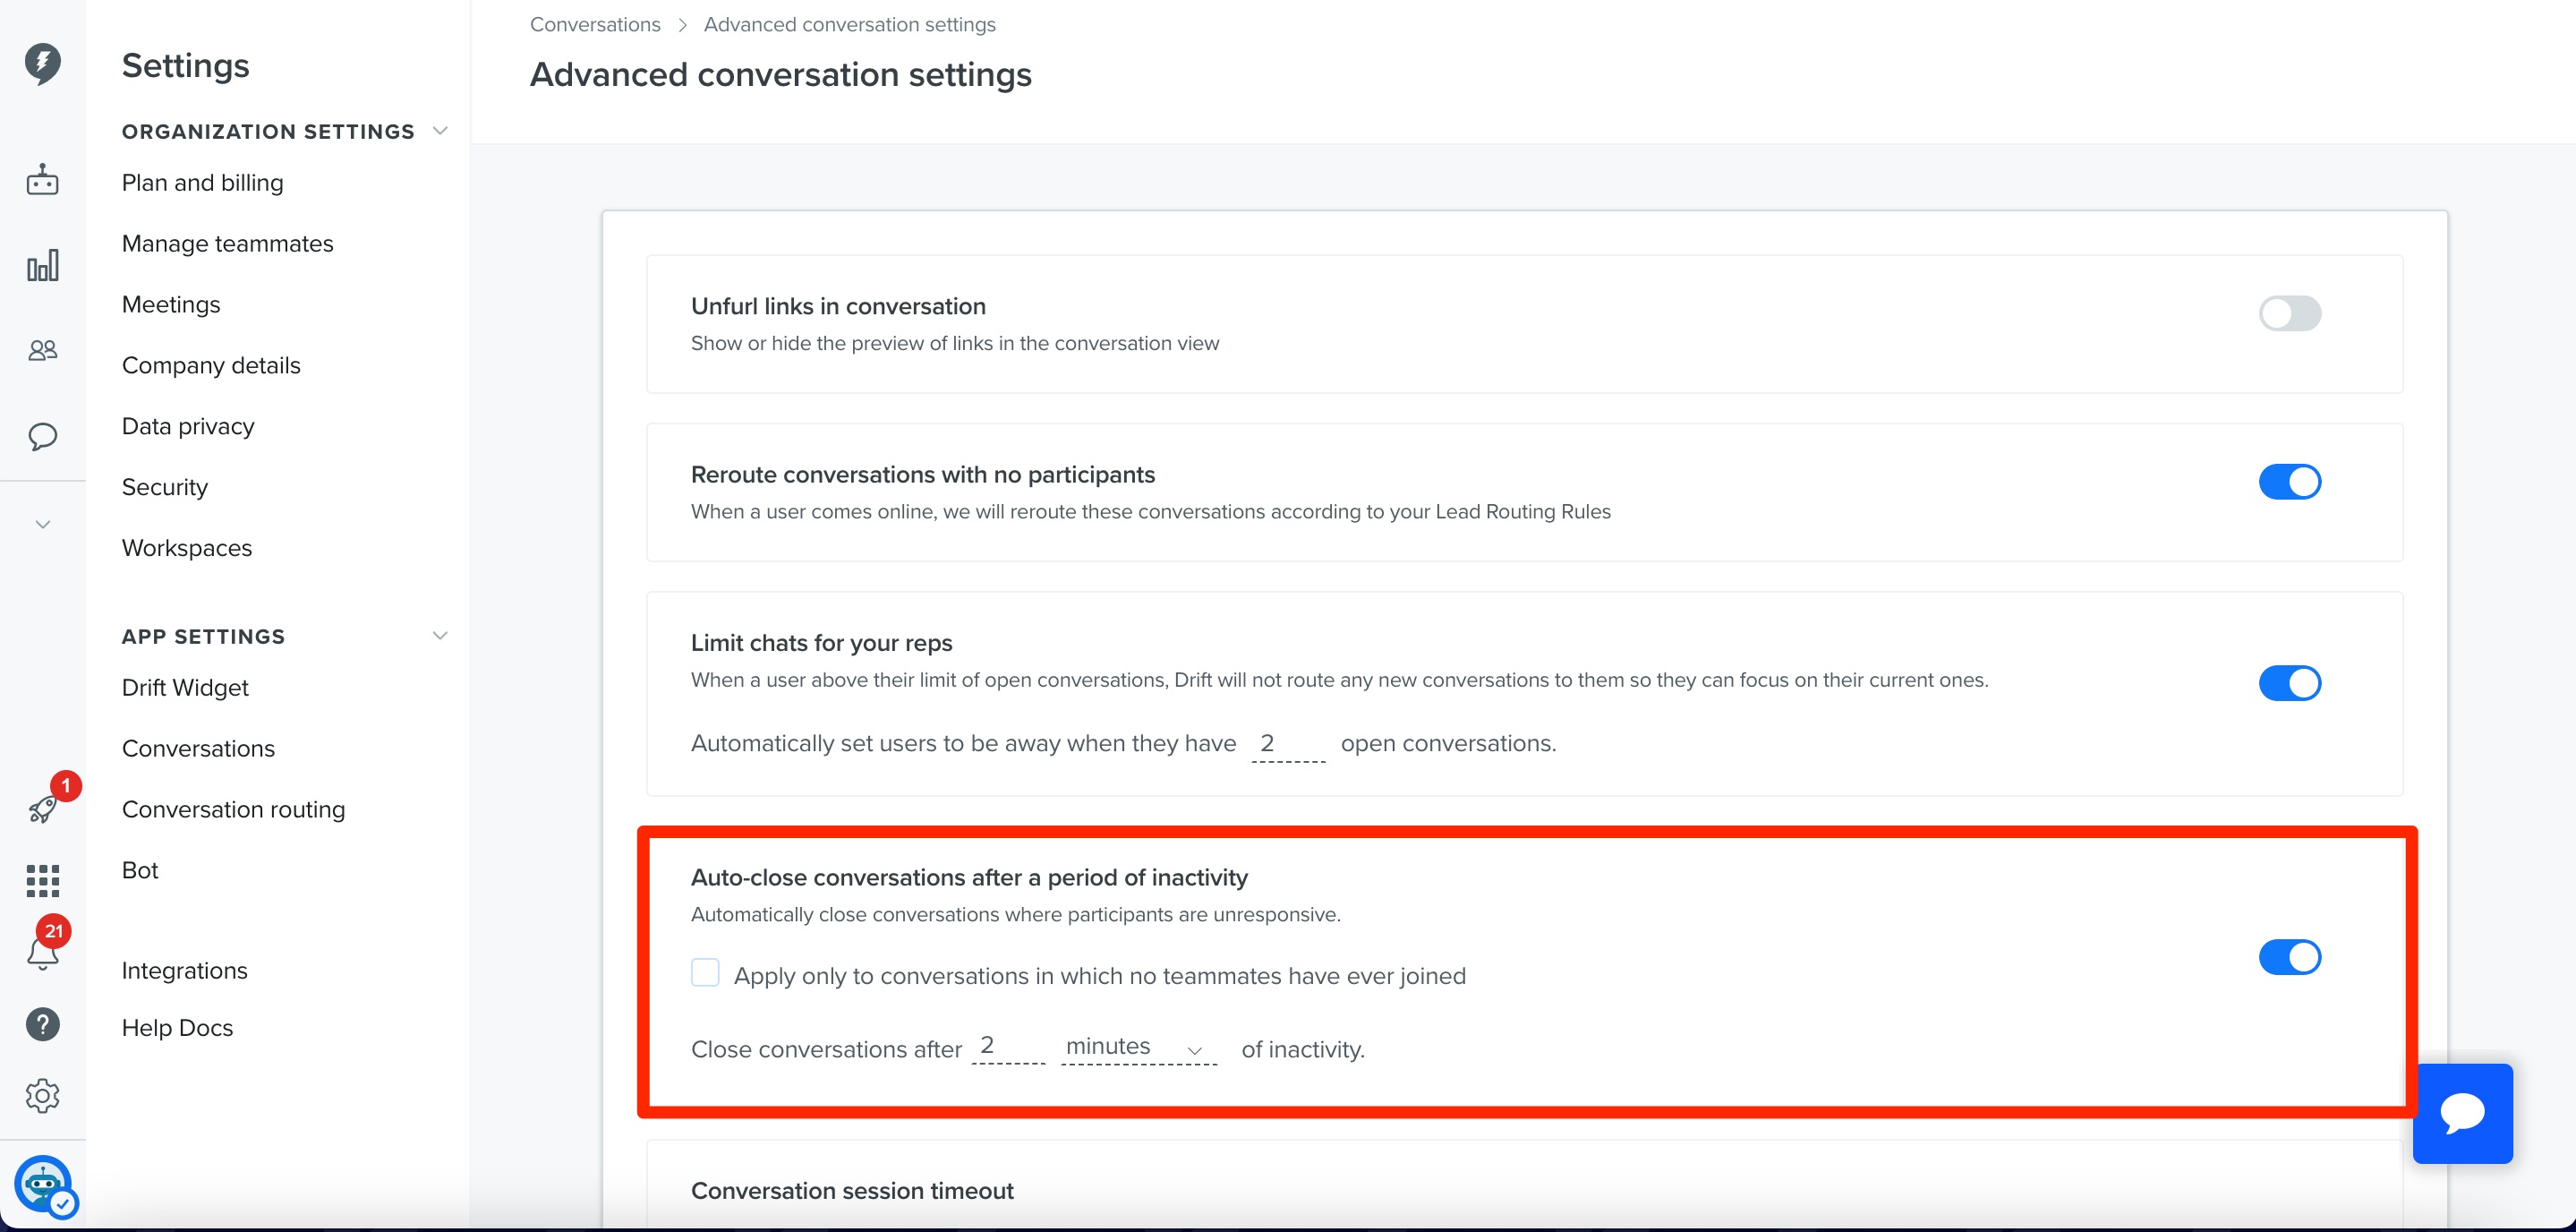The image size is (2576, 1232).
Task: Toggle Limit chats for your reps switch
Action: coord(2289,683)
